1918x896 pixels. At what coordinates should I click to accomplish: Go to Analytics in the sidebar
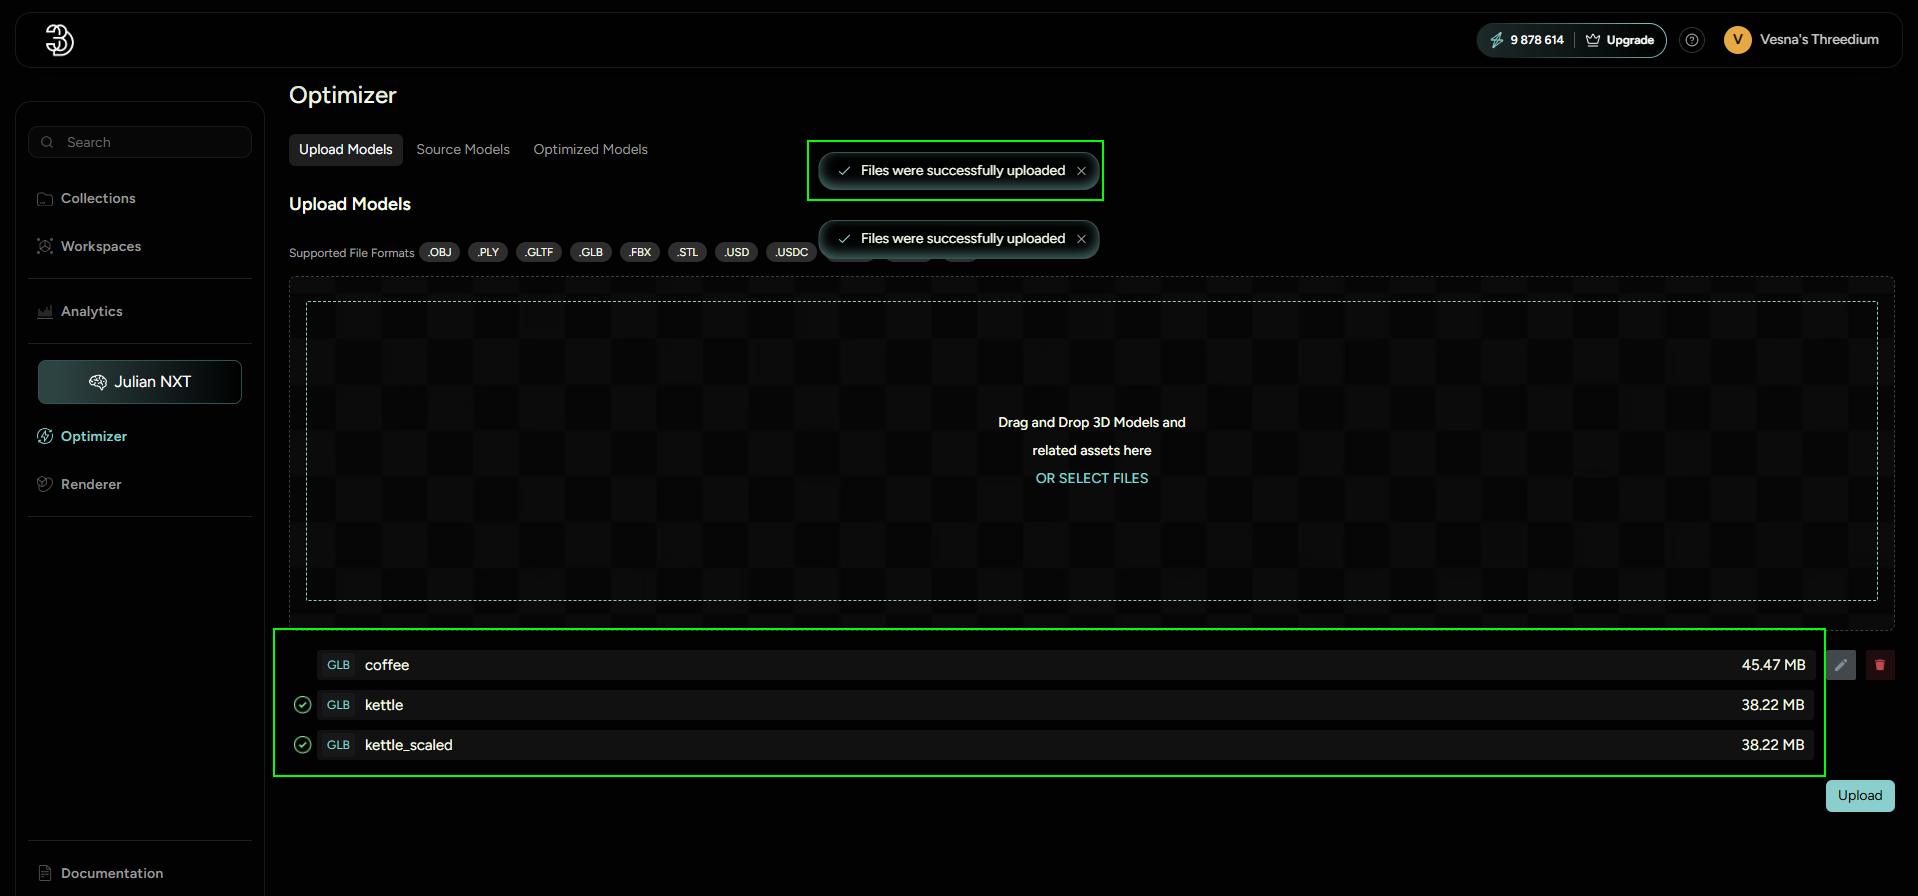point(91,312)
